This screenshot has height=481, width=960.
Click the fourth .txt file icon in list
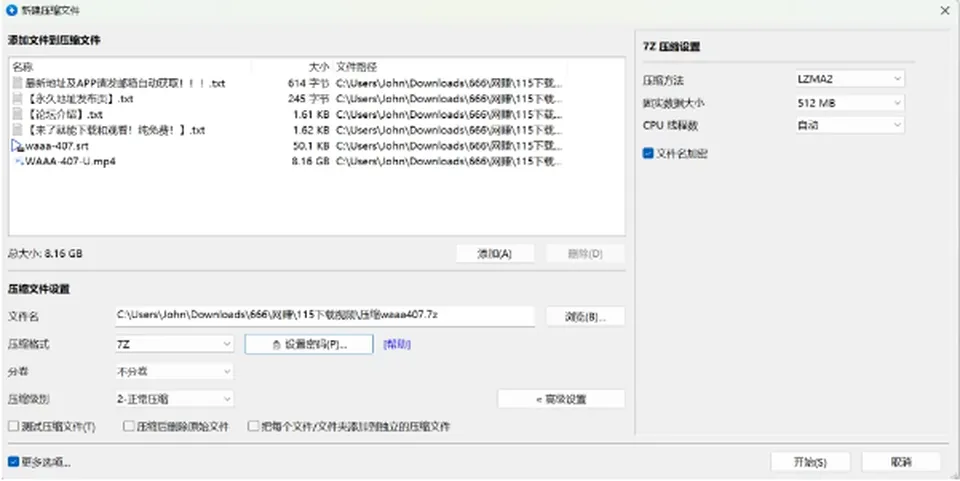18,130
